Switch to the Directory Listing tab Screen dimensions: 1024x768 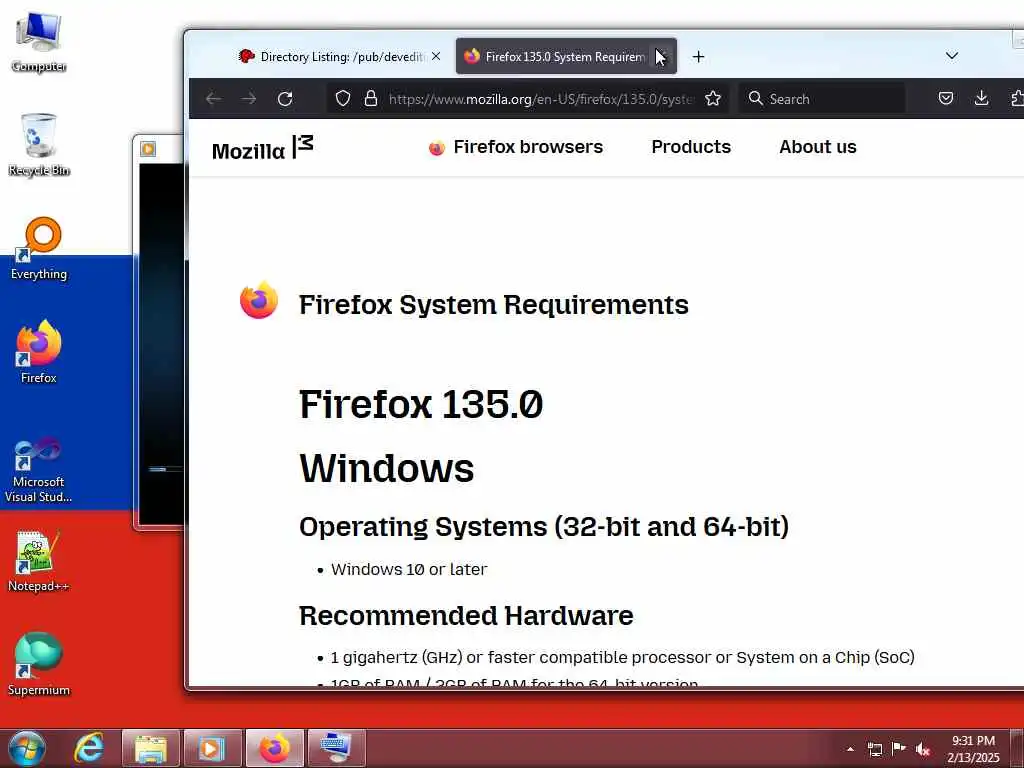[x=330, y=57]
